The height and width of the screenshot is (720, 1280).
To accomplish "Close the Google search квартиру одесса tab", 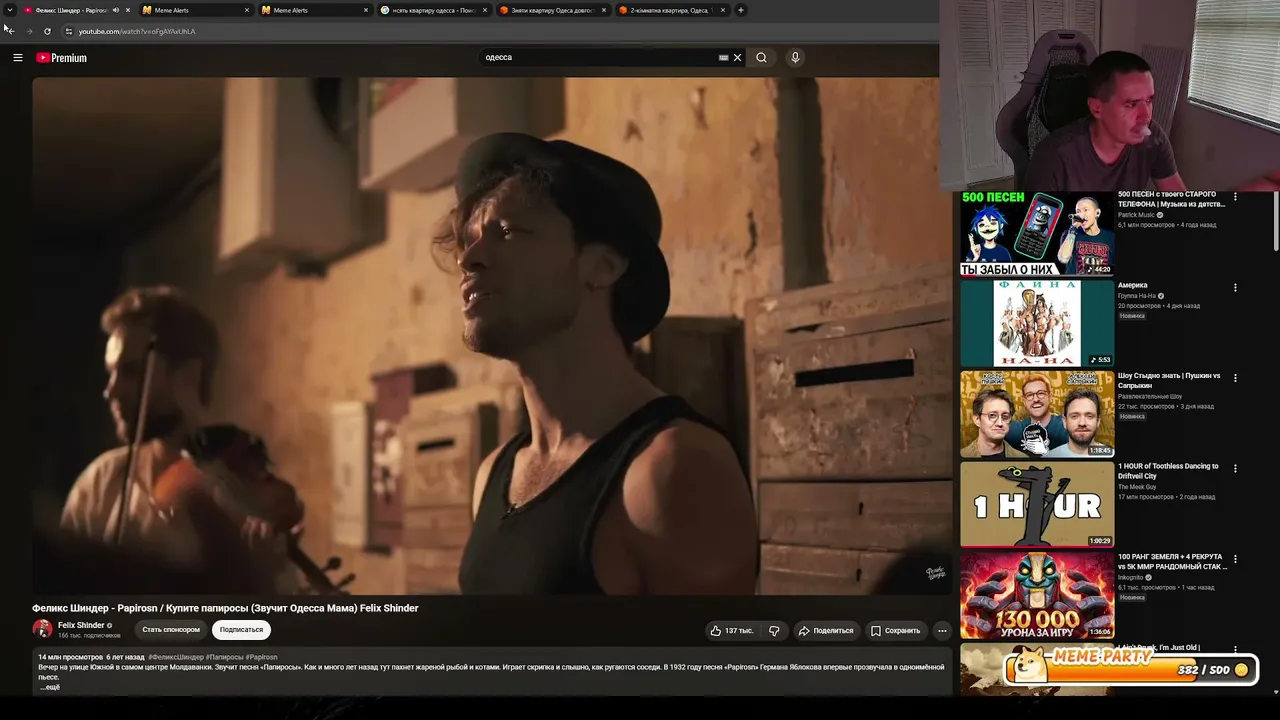I will (484, 10).
